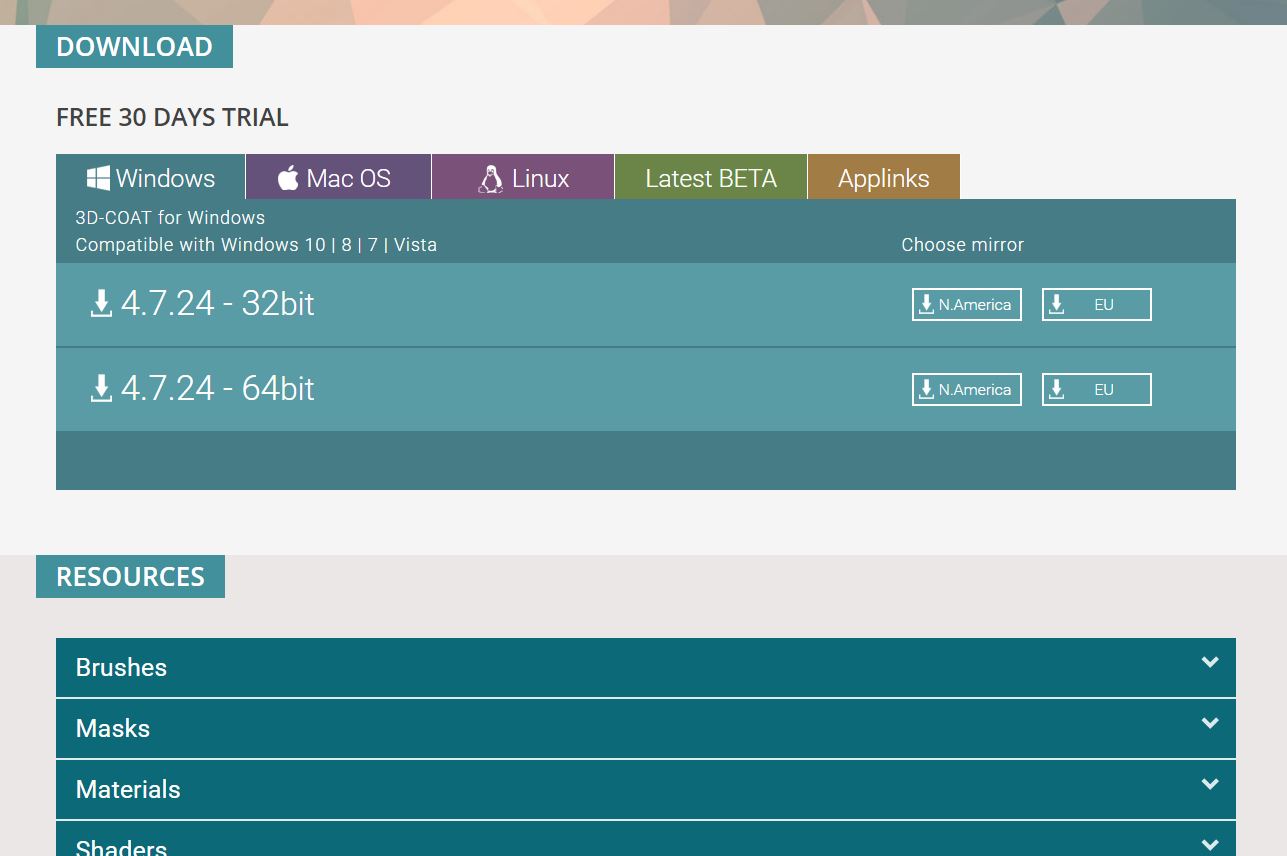Screen dimensions: 1287x856
Task: Switch to the Mac OS tab
Action: tap(338, 177)
